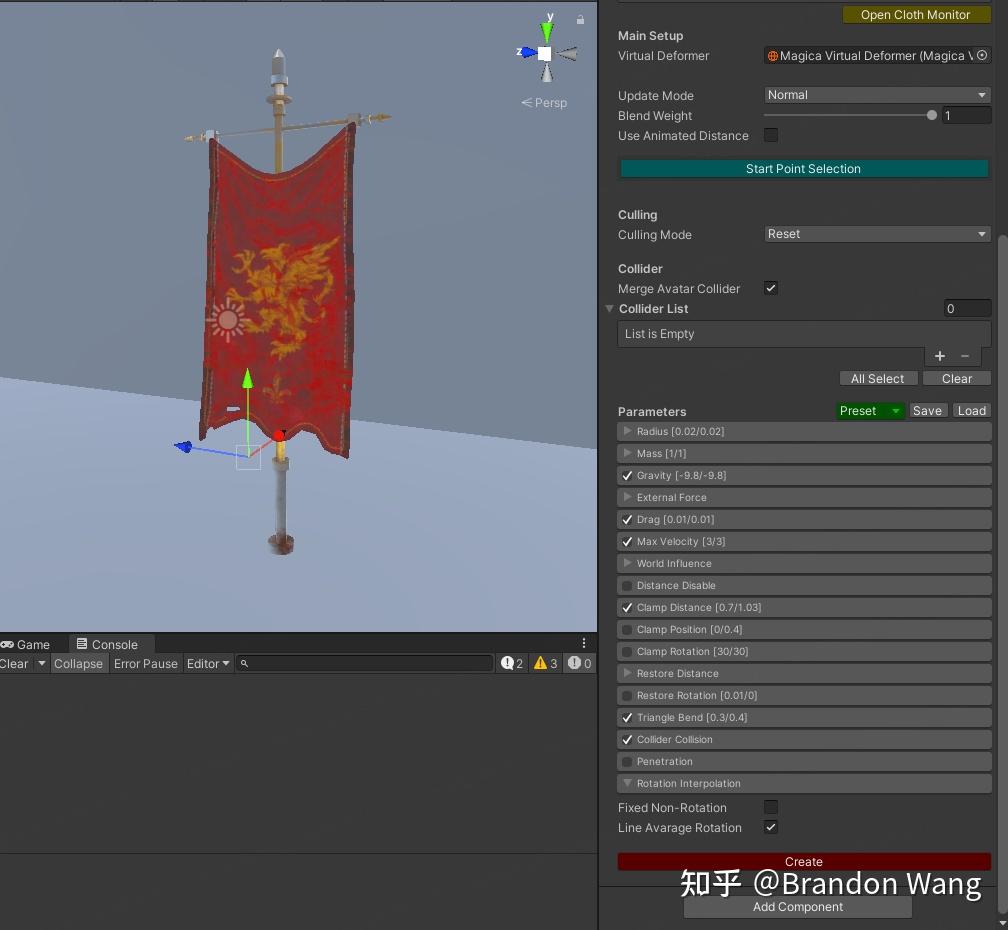
Task: Click the Blend Weight slider handle
Action: pos(932,116)
